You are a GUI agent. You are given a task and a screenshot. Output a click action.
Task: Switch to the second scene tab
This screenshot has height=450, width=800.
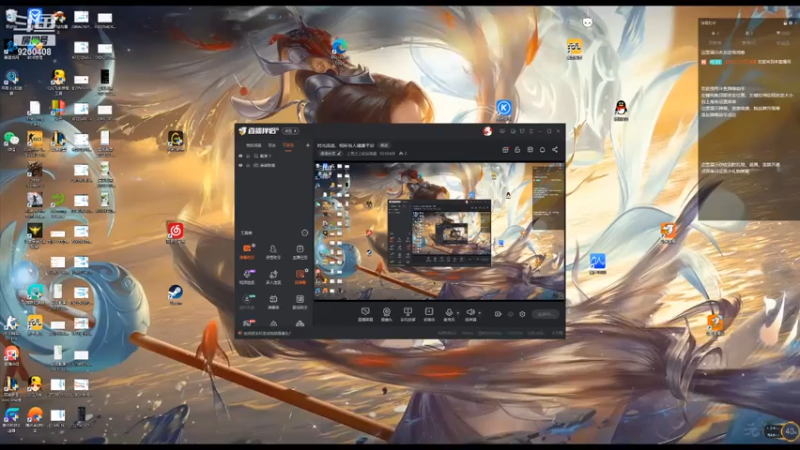pyautogui.click(x=272, y=145)
